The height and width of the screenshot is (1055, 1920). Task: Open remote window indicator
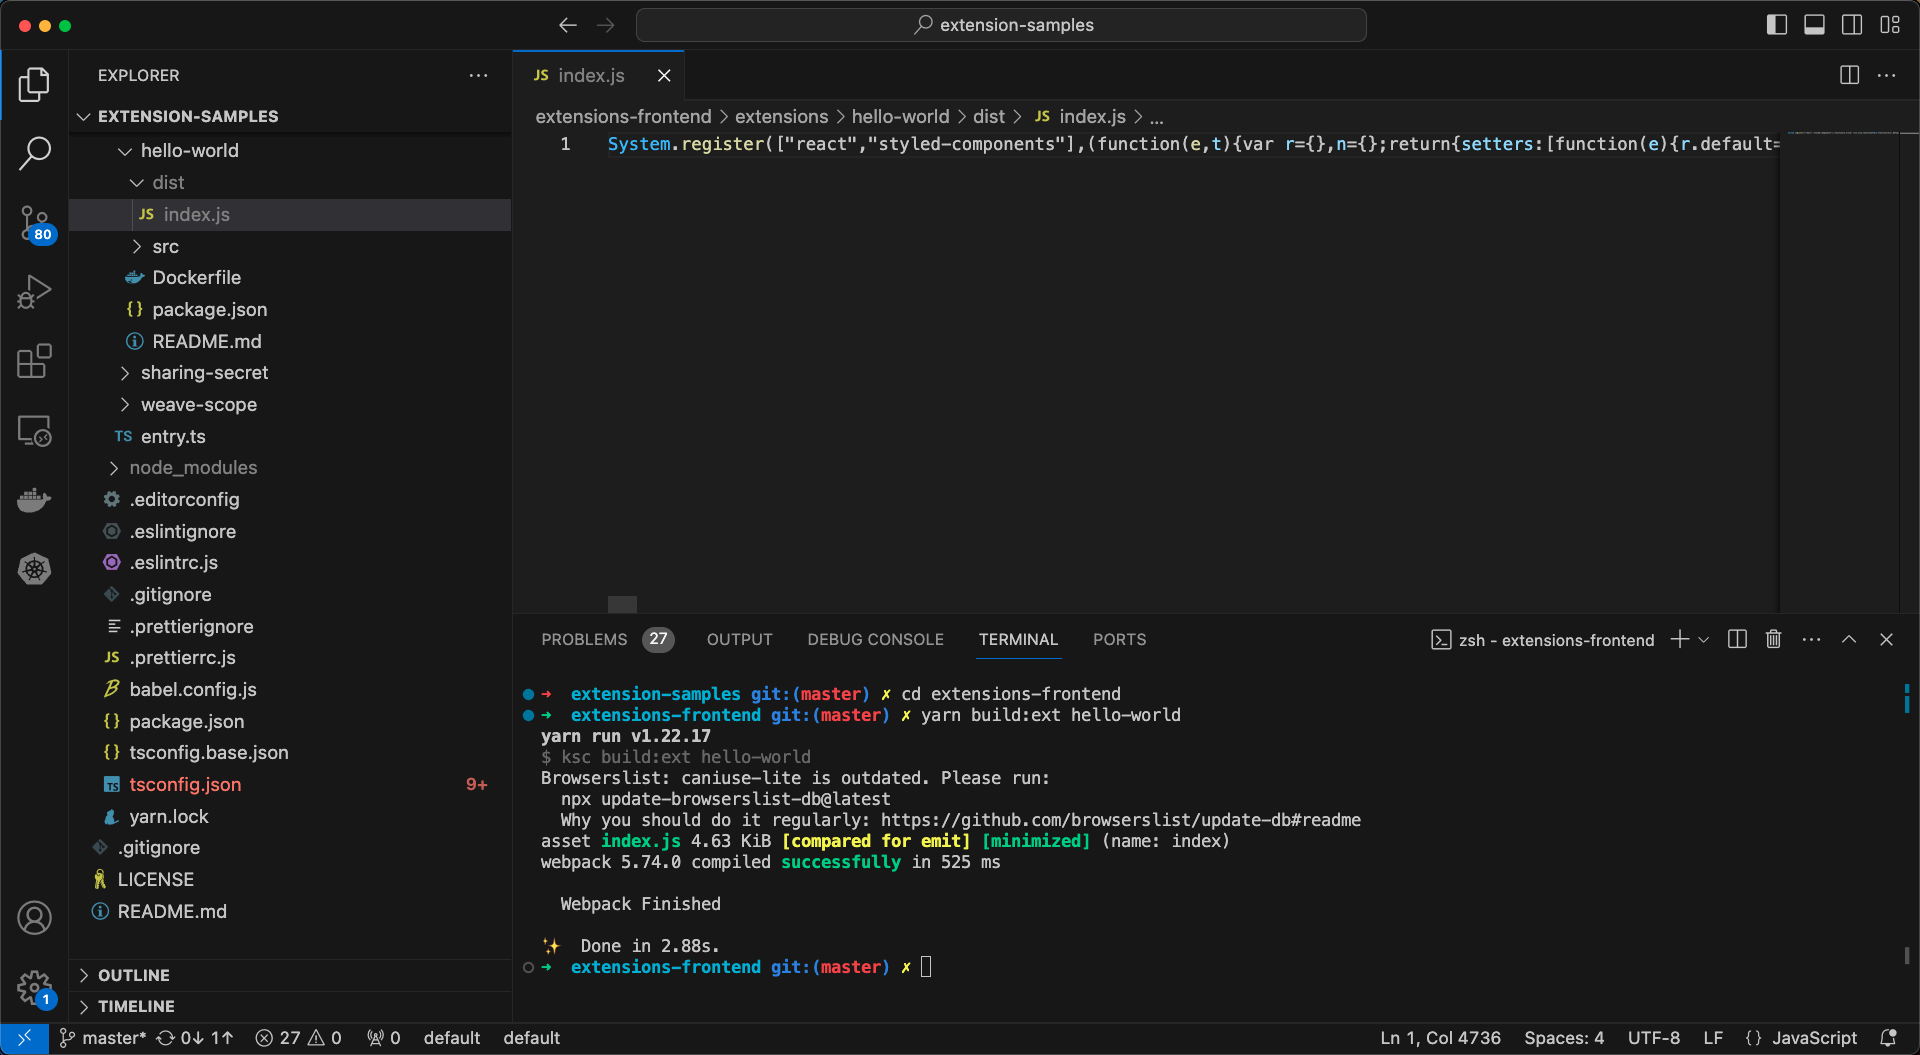[24, 1038]
